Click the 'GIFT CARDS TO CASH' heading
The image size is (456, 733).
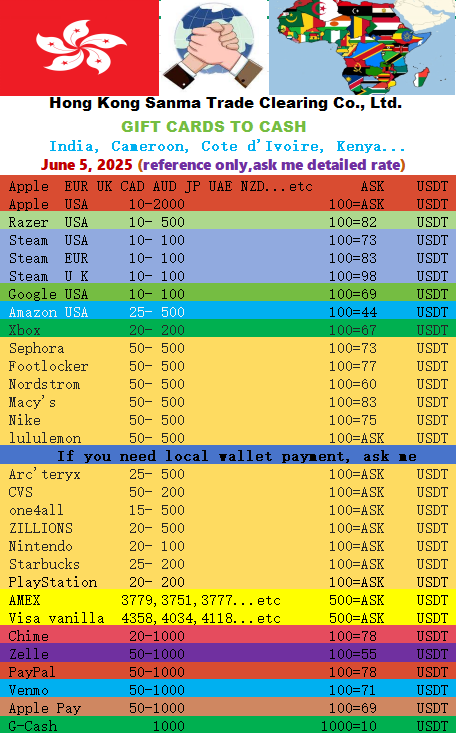[214, 126]
